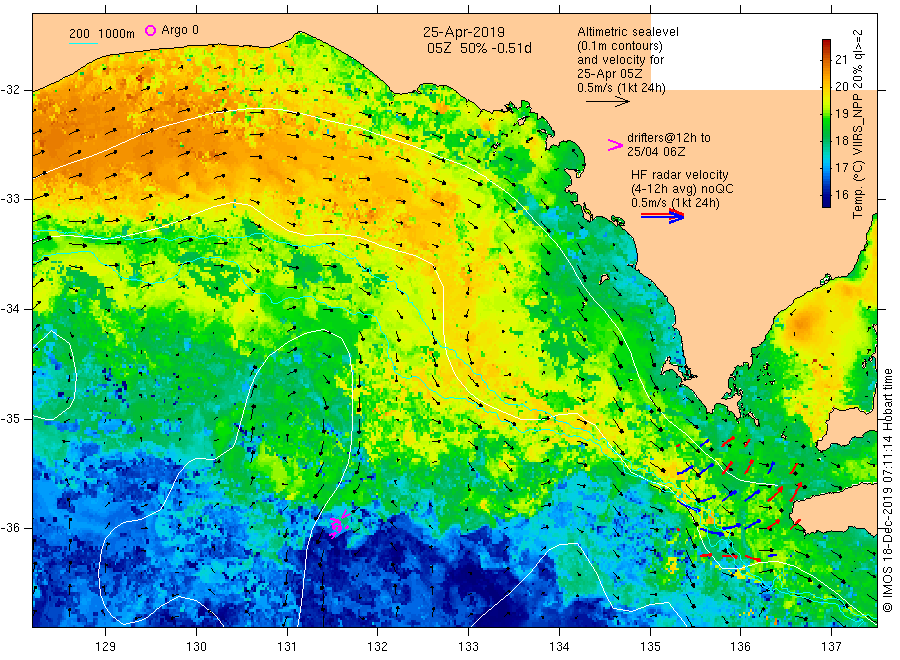Click the magenta drifter arrowhead legend symbol

tap(615, 145)
